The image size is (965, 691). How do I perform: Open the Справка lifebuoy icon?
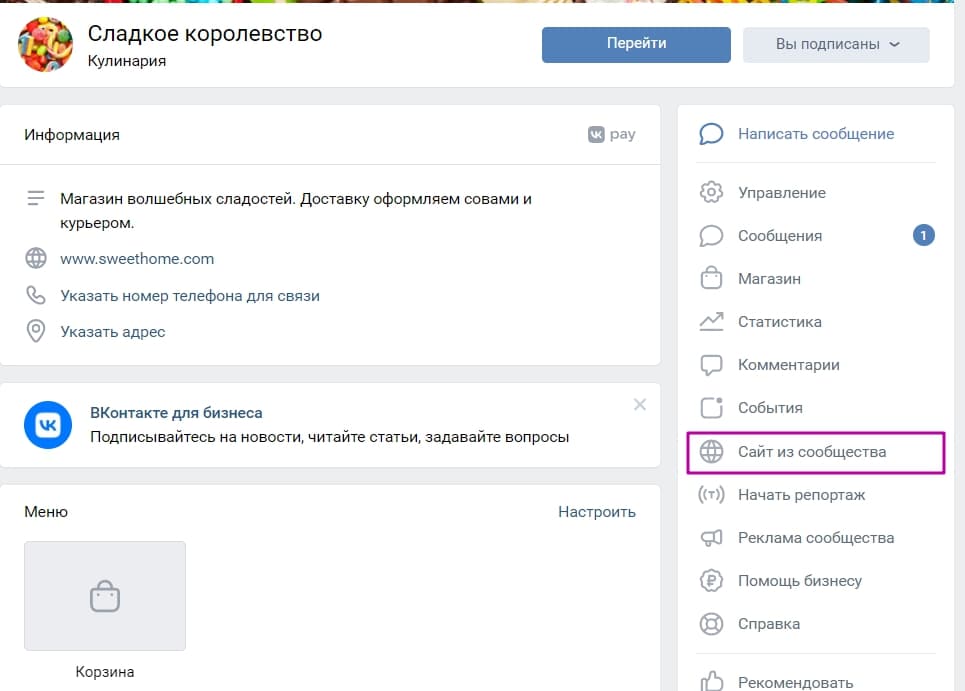pyautogui.click(x=711, y=623)
